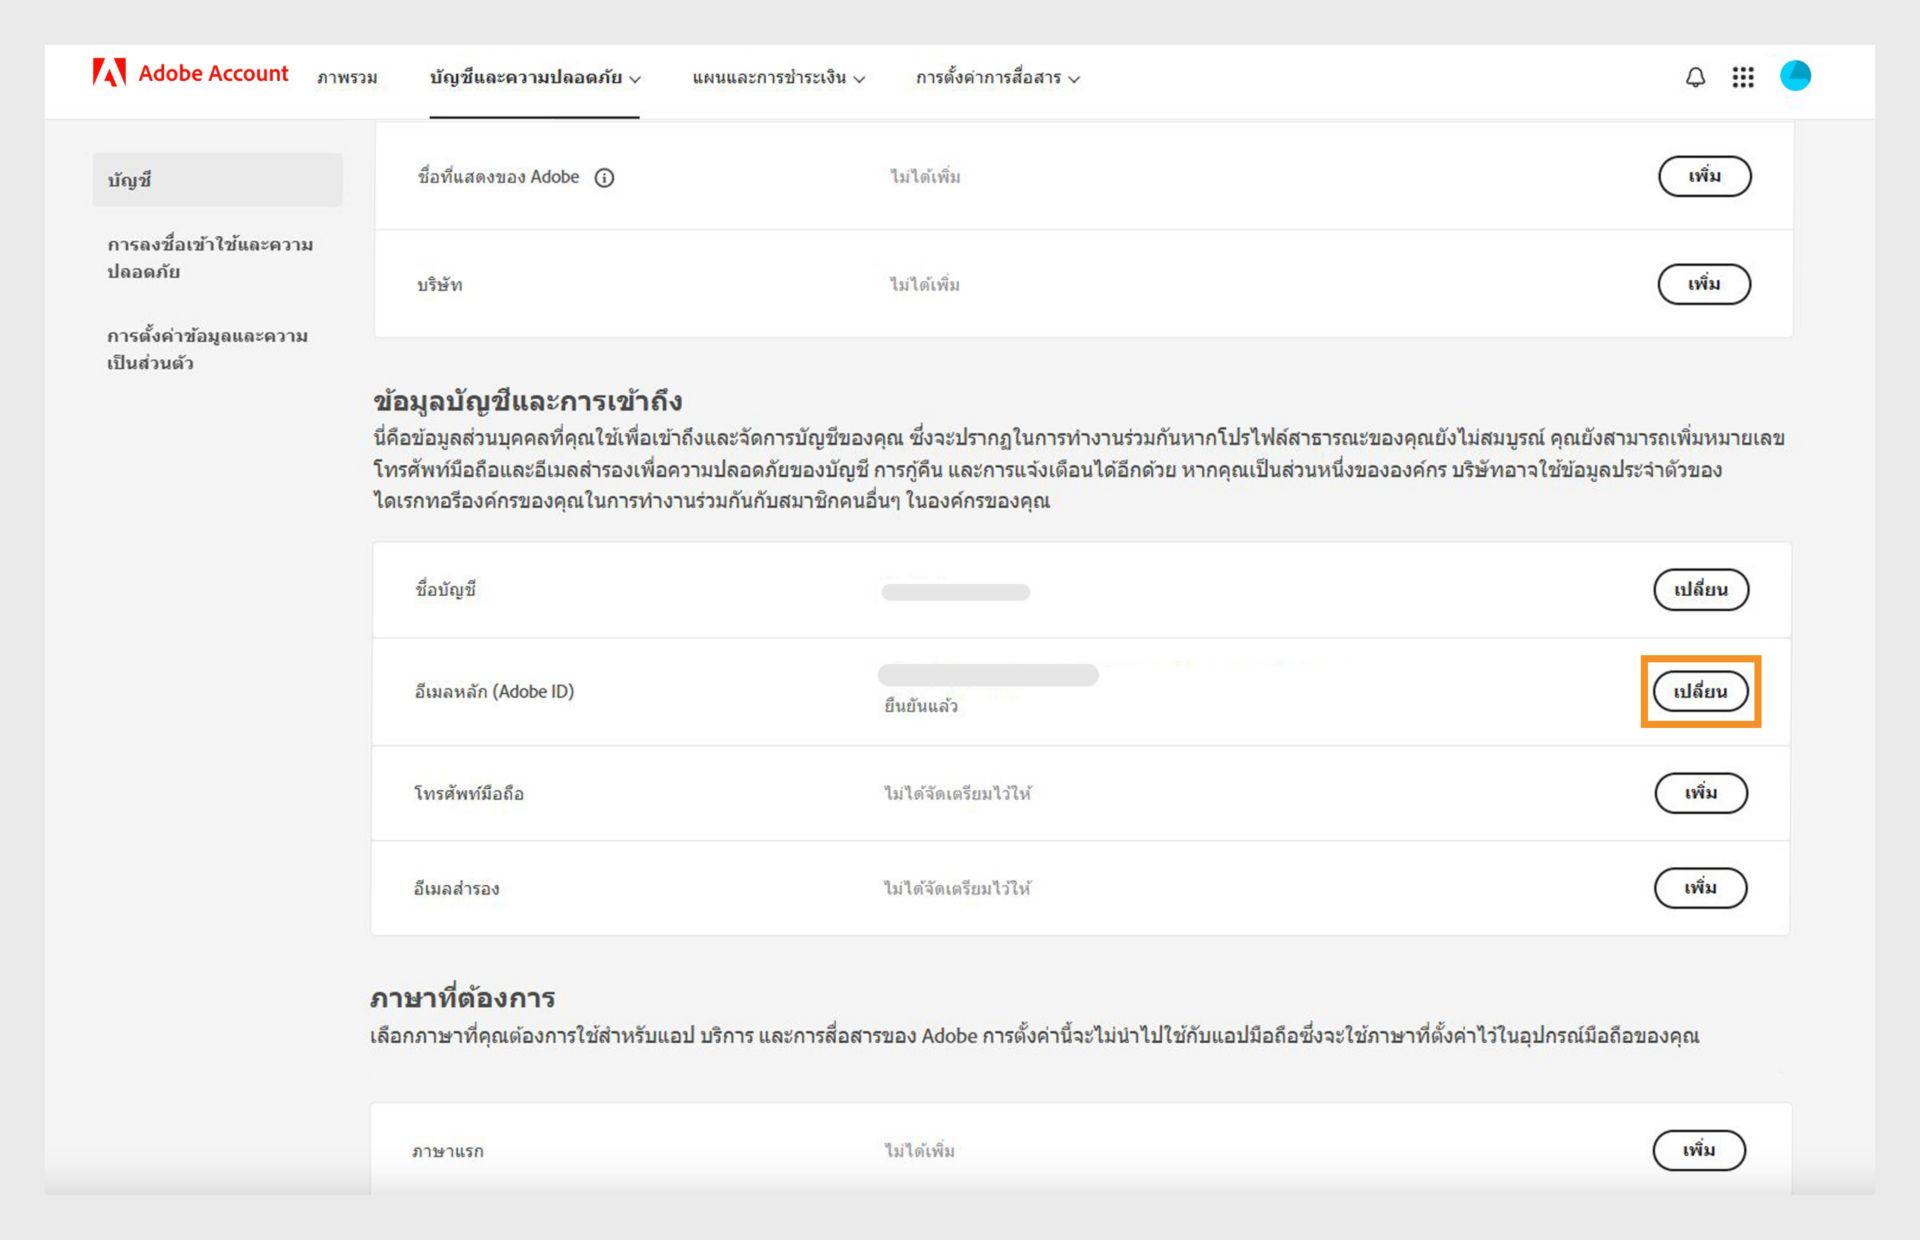This screenshot has width=1920, height=1240.
Task: Expand แผนและการชำระเงิน dropdown menu
Action: point(778,78)
